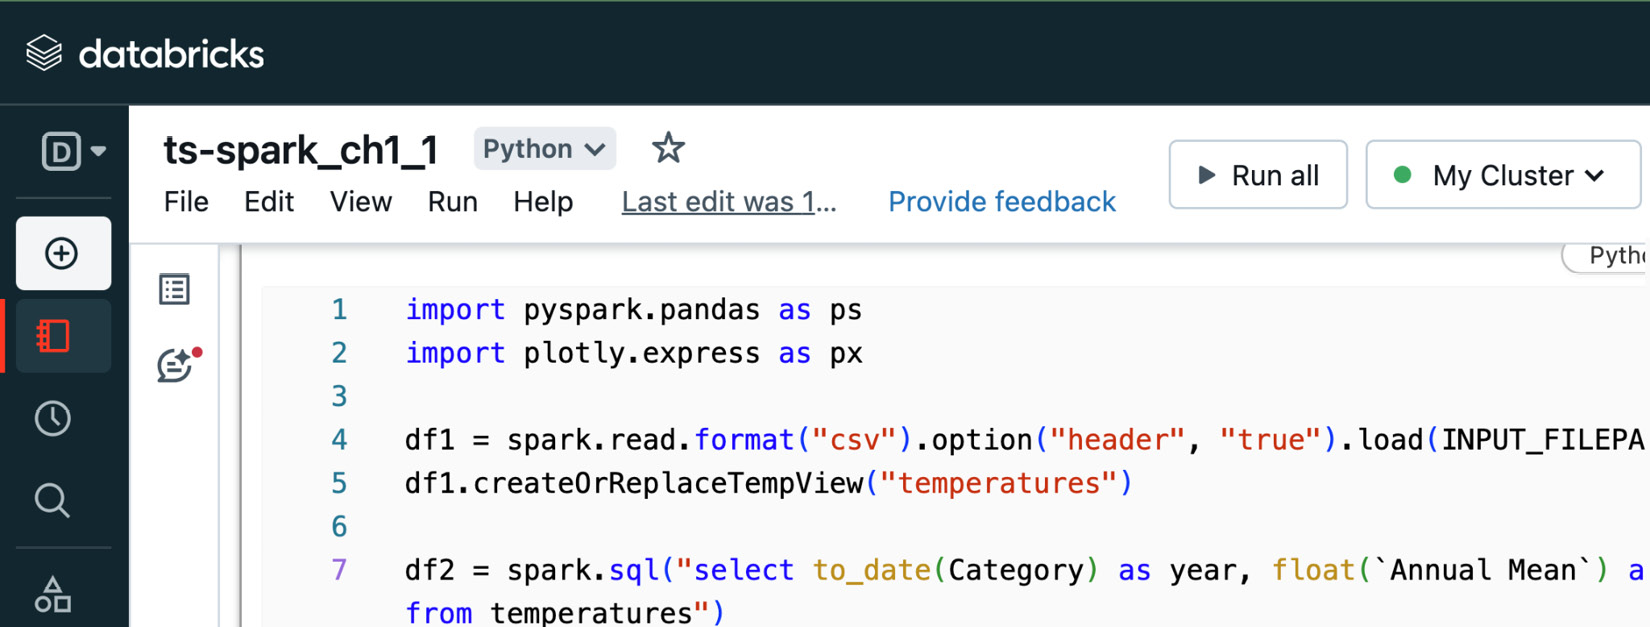1650x627 pixels.
Task: Click the Last edit was link
Action: tap(729, 202)
